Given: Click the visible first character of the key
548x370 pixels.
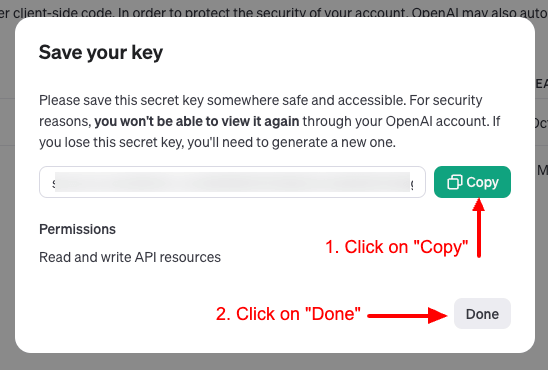Looking at the screenshot, I should click(53, 183).
